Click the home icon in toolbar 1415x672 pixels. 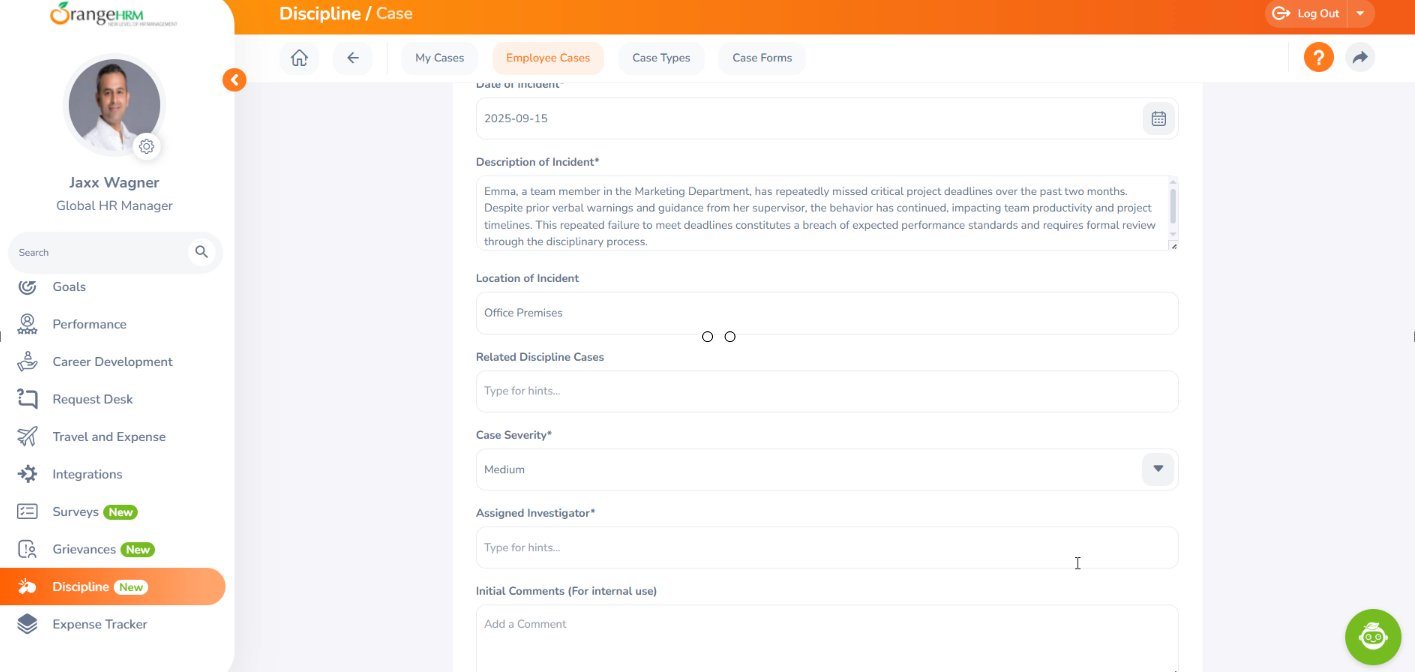click(x=299, y=58)
